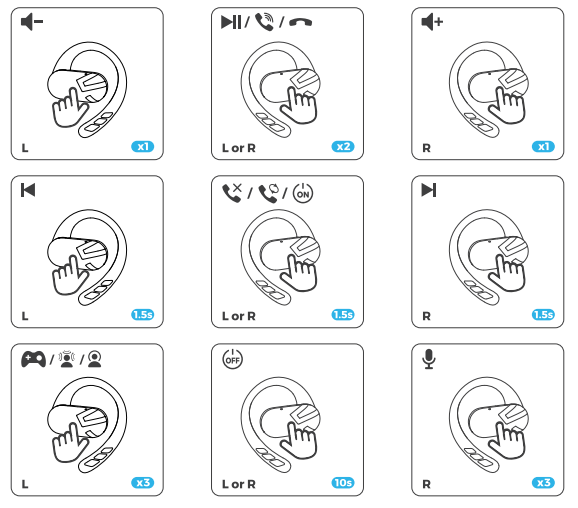The width and height of the screenshot is (578, 508).
Task: Click the game controller icon
Action: pyautogui.click(x=34, y=359)
